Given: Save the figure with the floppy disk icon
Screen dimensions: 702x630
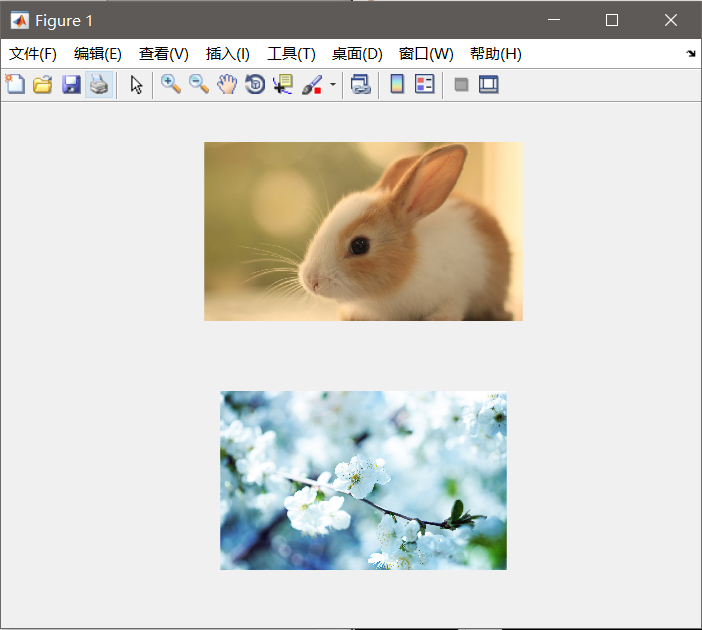Looking at the screenshot, I should click(71, 84).
